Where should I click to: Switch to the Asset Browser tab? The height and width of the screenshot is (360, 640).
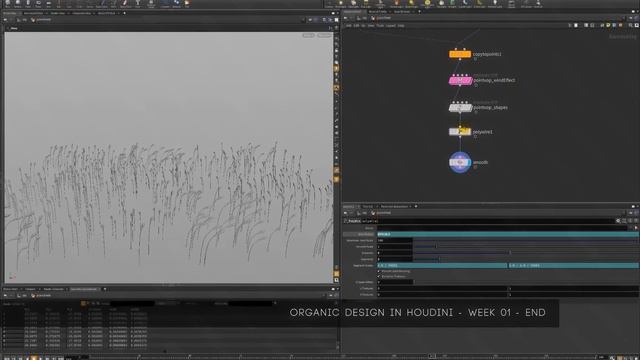pyautogui.click(x=402, y=12)
